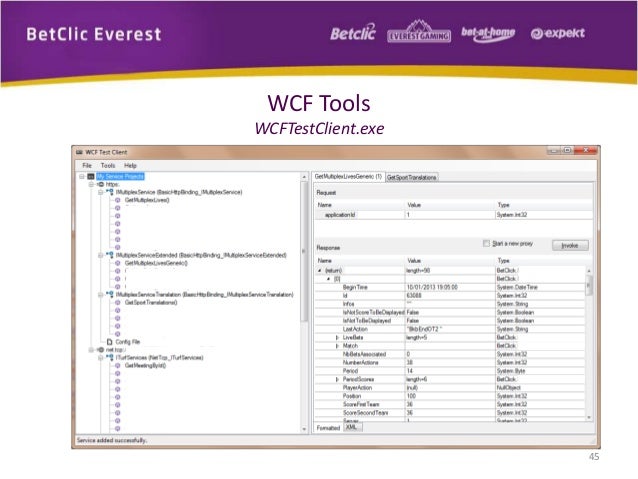This screenshot has height=479, width=638.
Task: Click the BeginTime value 10/01/2013 19:05:00
Action: (x=432, y=287)
